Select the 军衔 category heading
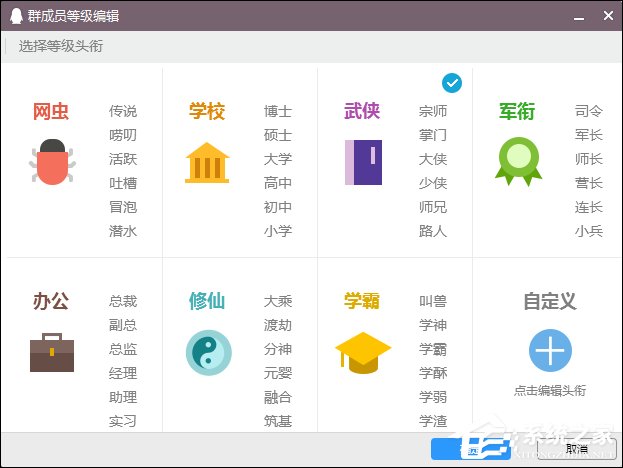Screen dimensions: 623x468 pyautogui.click(x=518, y=111)
